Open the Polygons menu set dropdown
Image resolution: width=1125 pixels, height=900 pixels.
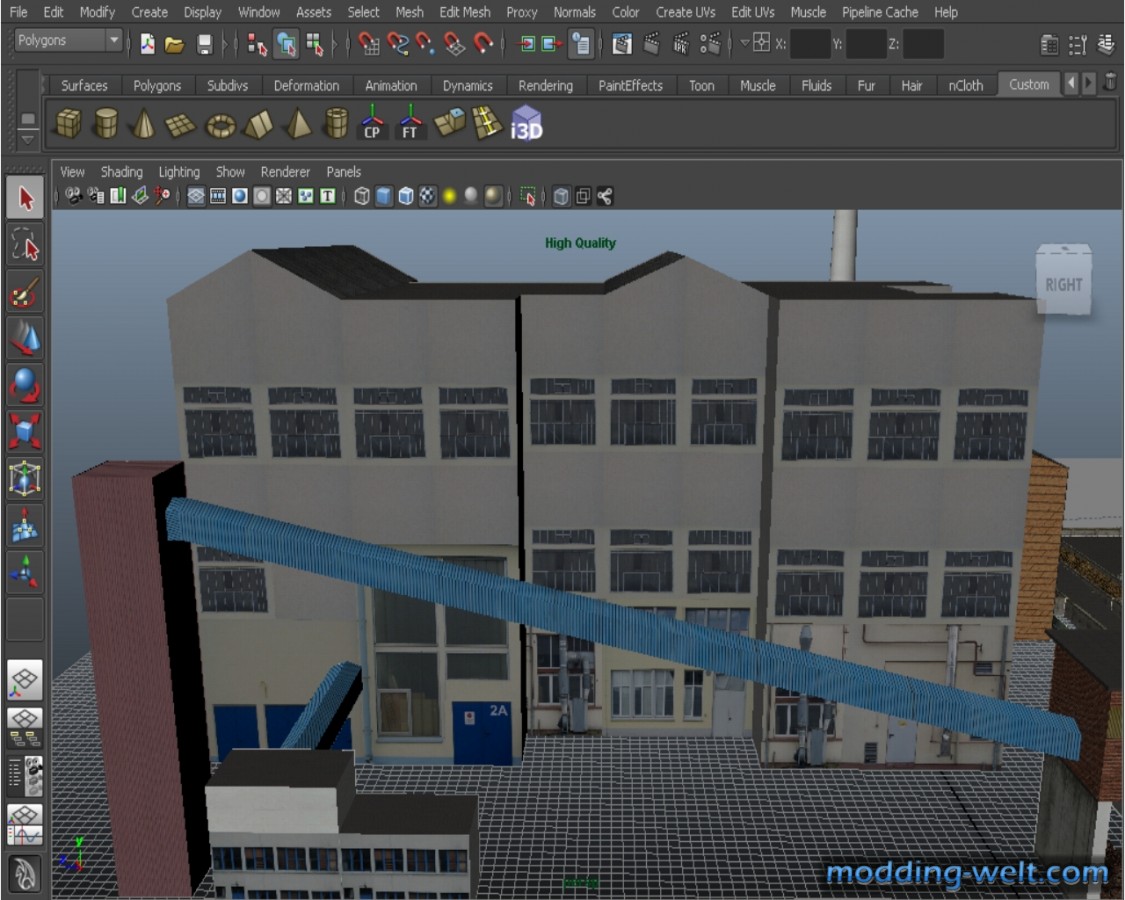point(68,41)
